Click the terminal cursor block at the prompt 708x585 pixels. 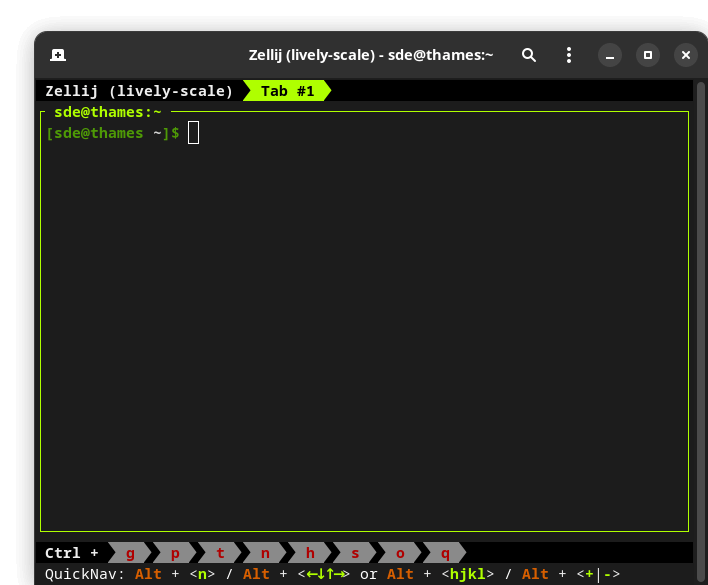[x=193, y=133]
